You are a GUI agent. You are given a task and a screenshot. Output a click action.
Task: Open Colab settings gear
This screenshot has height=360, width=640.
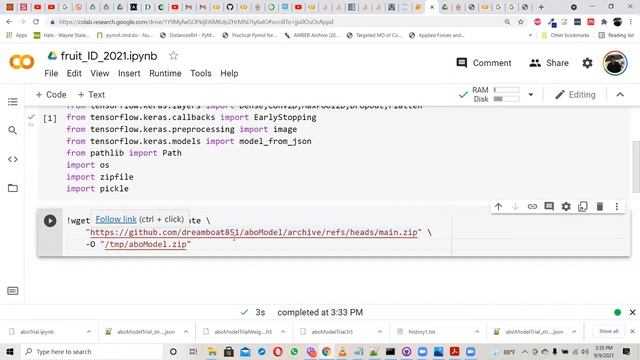(587, 63)
